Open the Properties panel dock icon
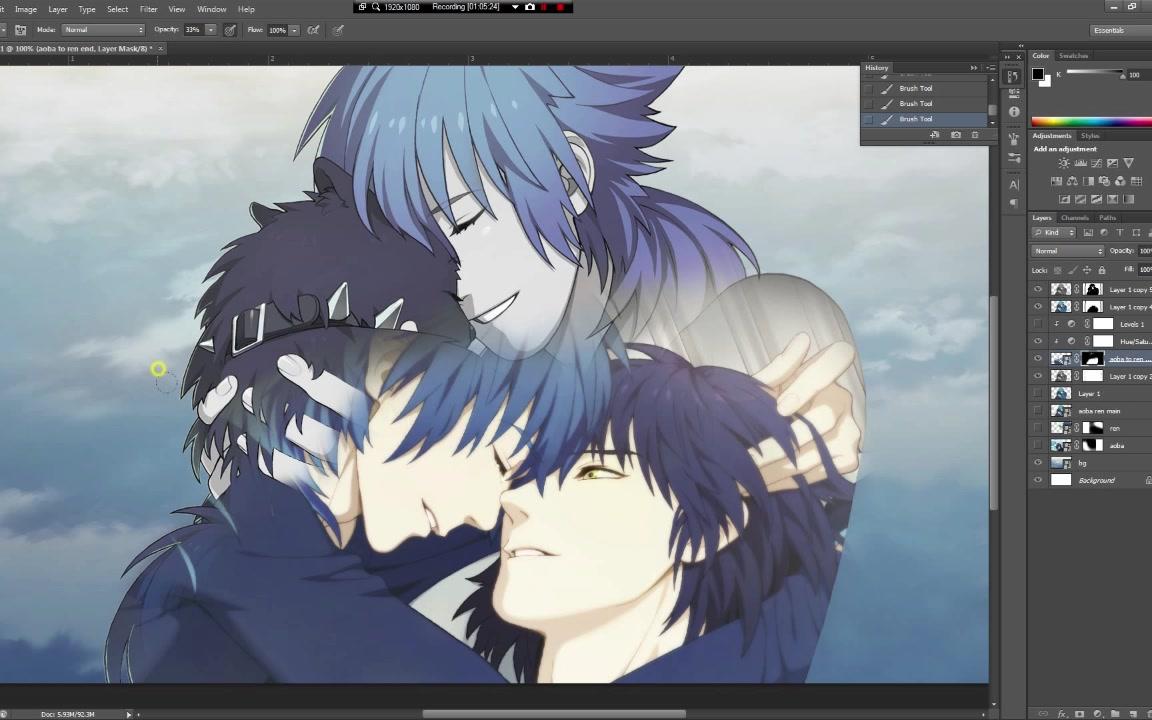The image size is (1152, 720). 1014,94
